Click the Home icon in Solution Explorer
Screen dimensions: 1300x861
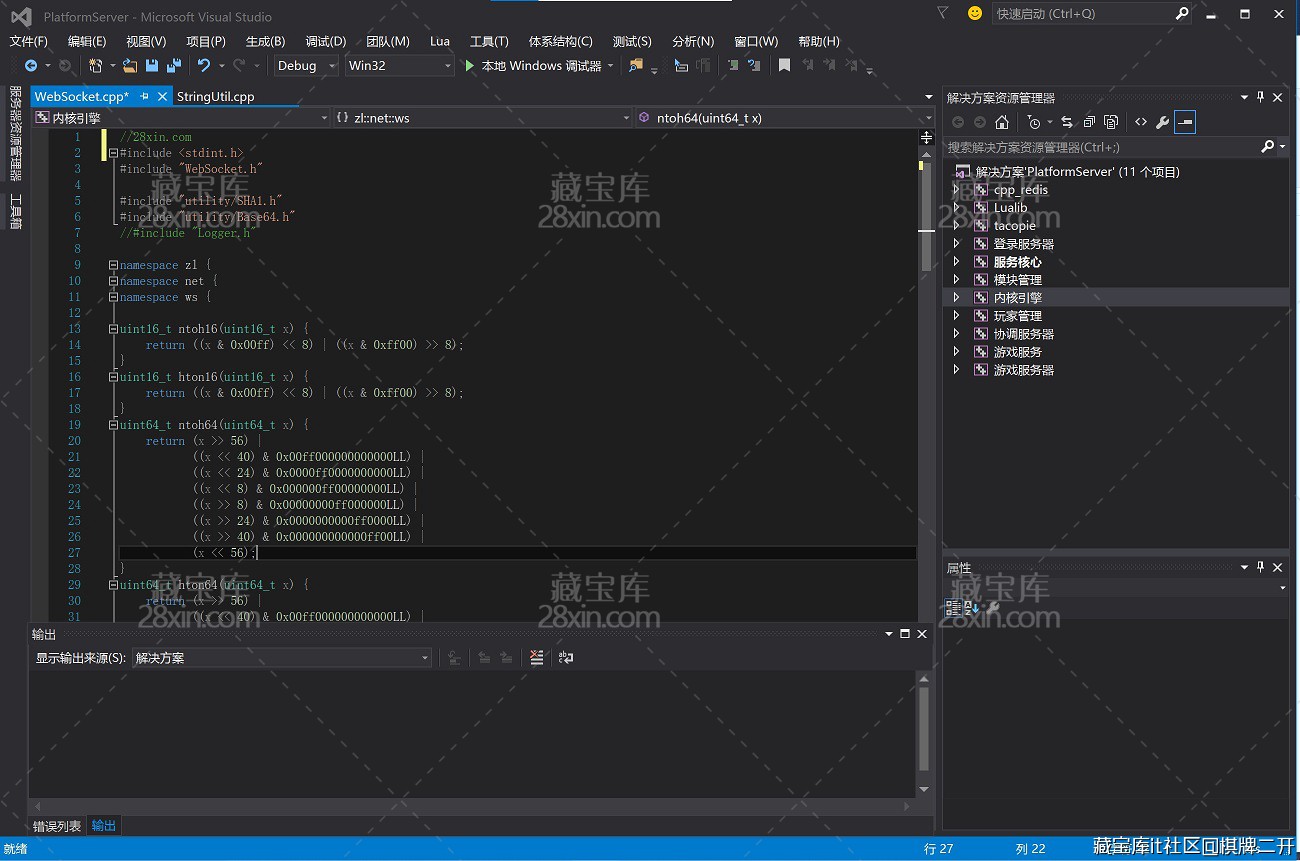(x=1002, y=122)
